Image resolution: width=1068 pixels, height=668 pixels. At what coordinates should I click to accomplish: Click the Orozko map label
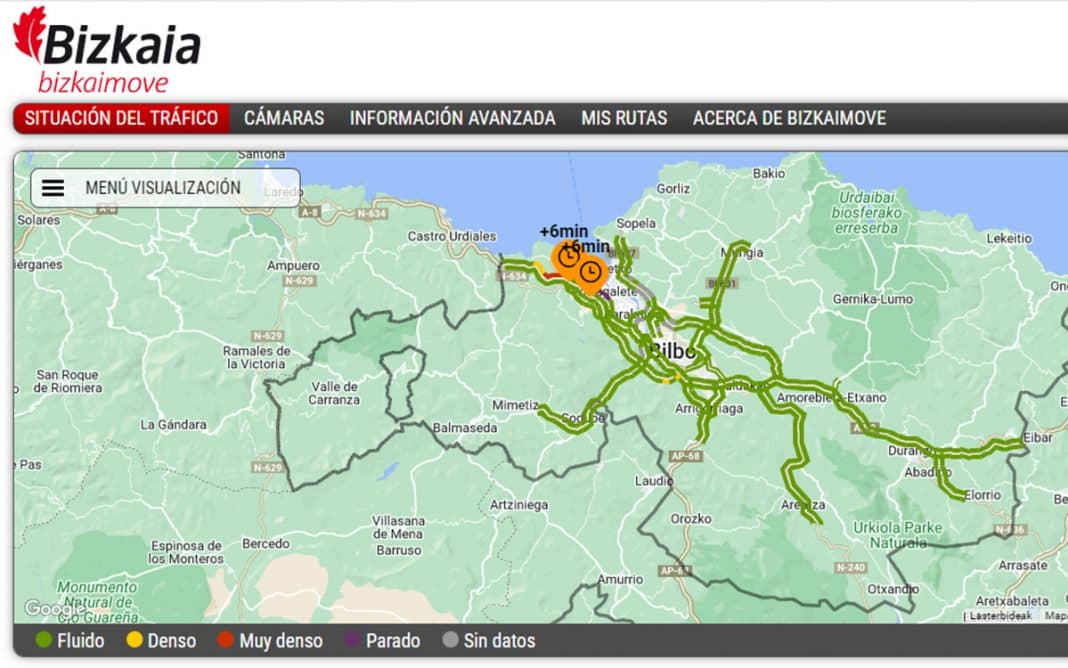point(691,519)
